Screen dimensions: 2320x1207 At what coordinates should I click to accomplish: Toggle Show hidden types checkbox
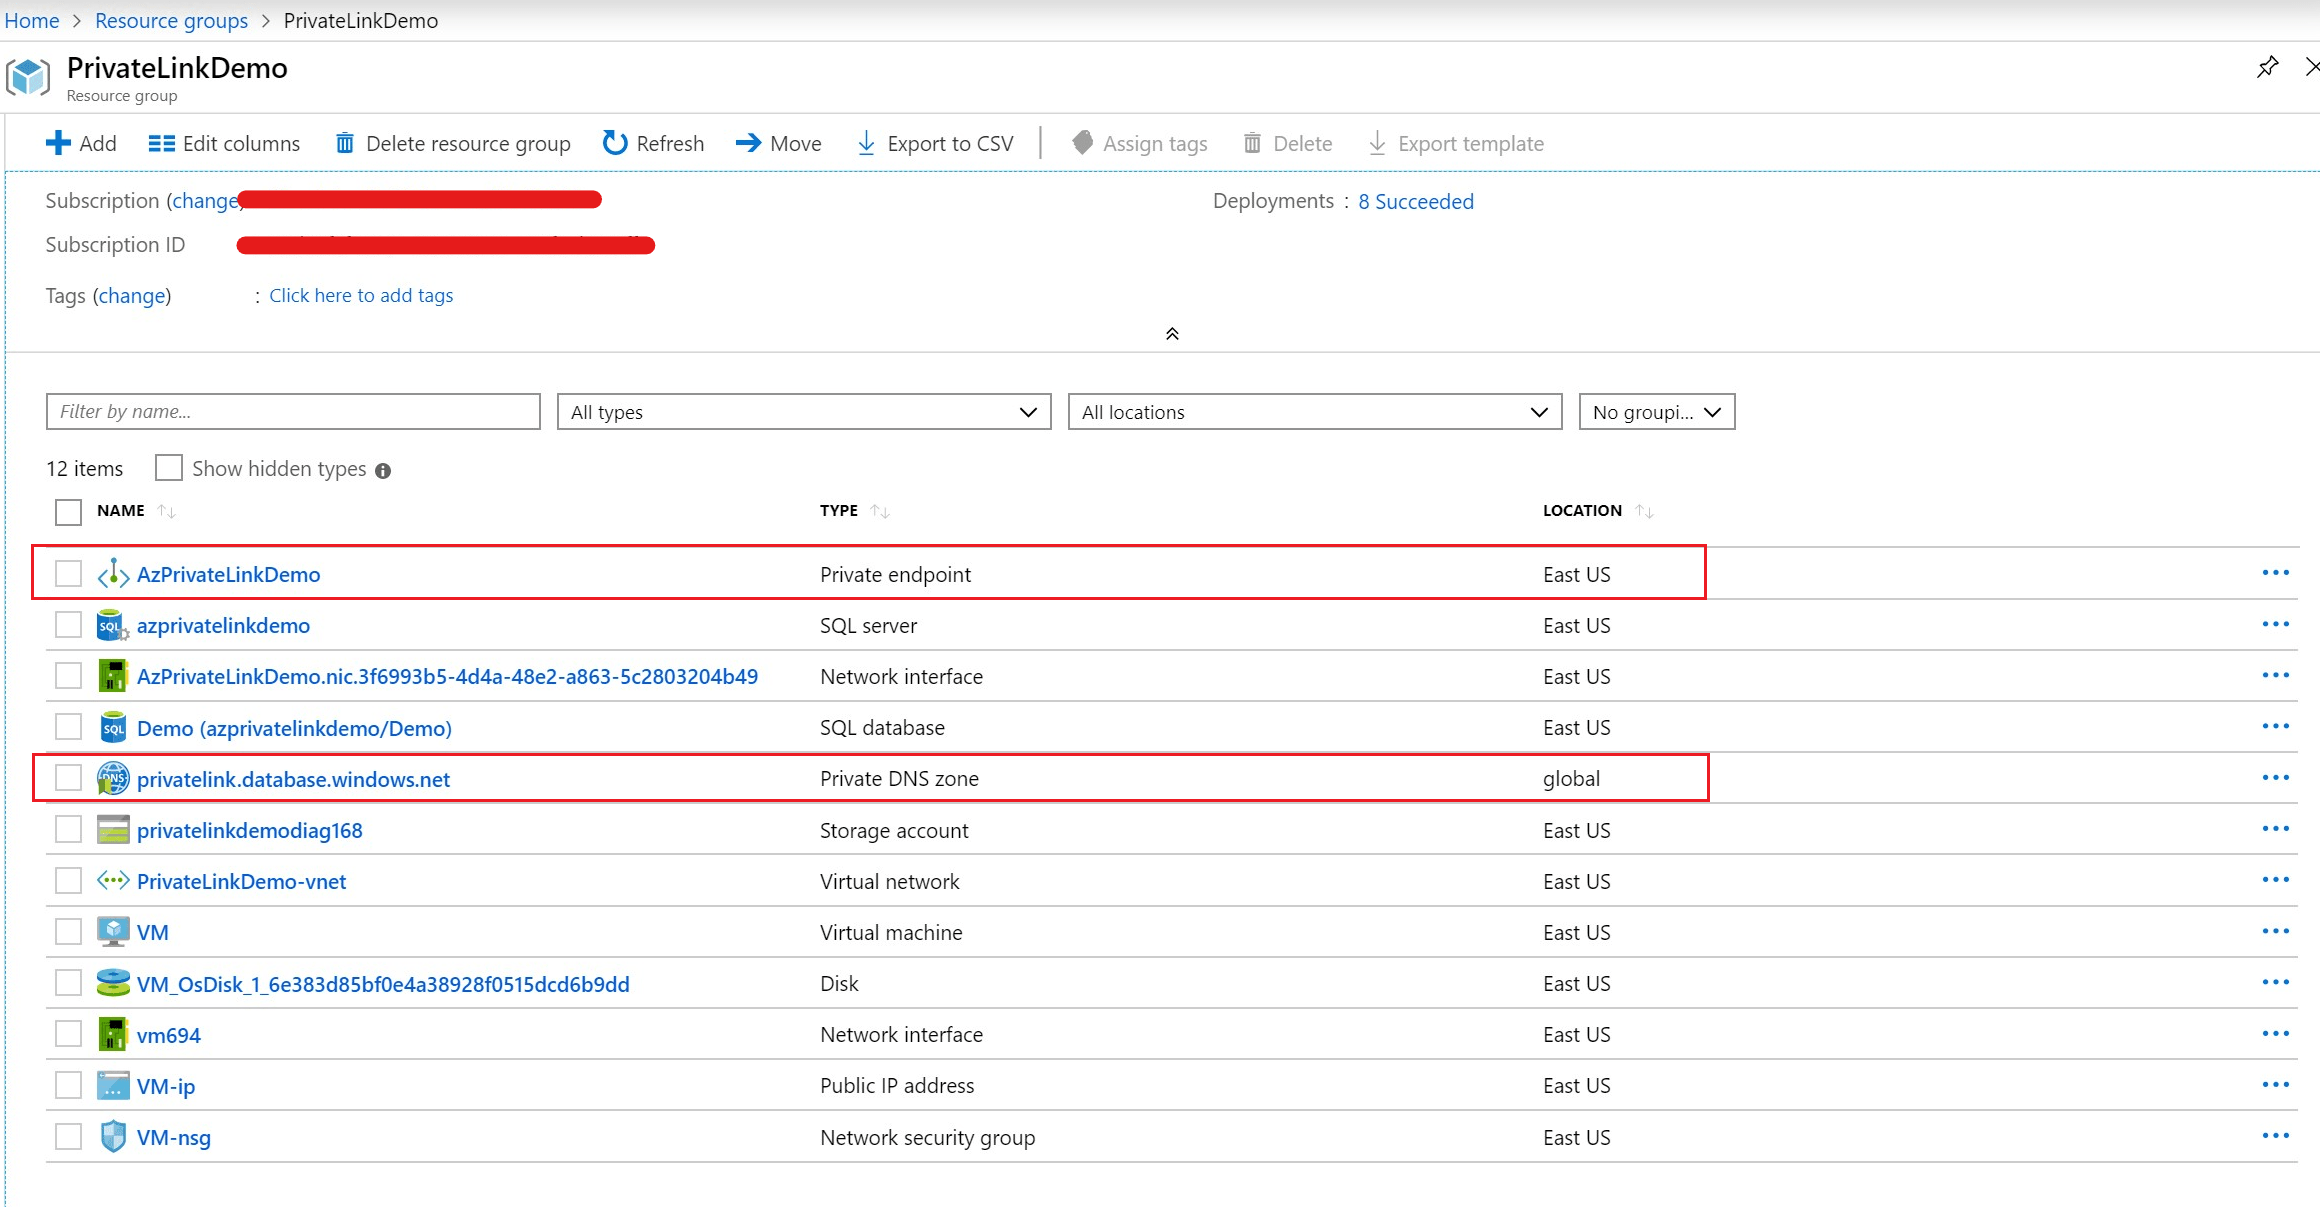169,468
